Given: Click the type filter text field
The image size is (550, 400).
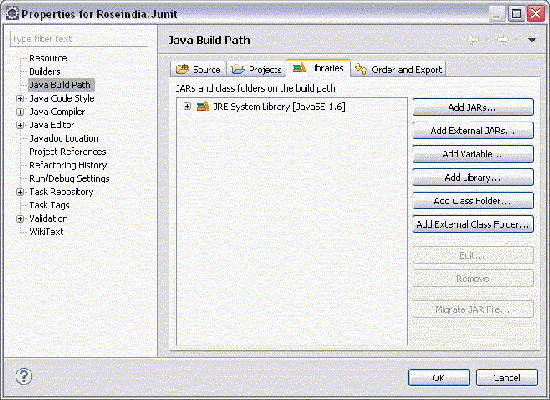Looking at the screenshot, I should point(79,39).
